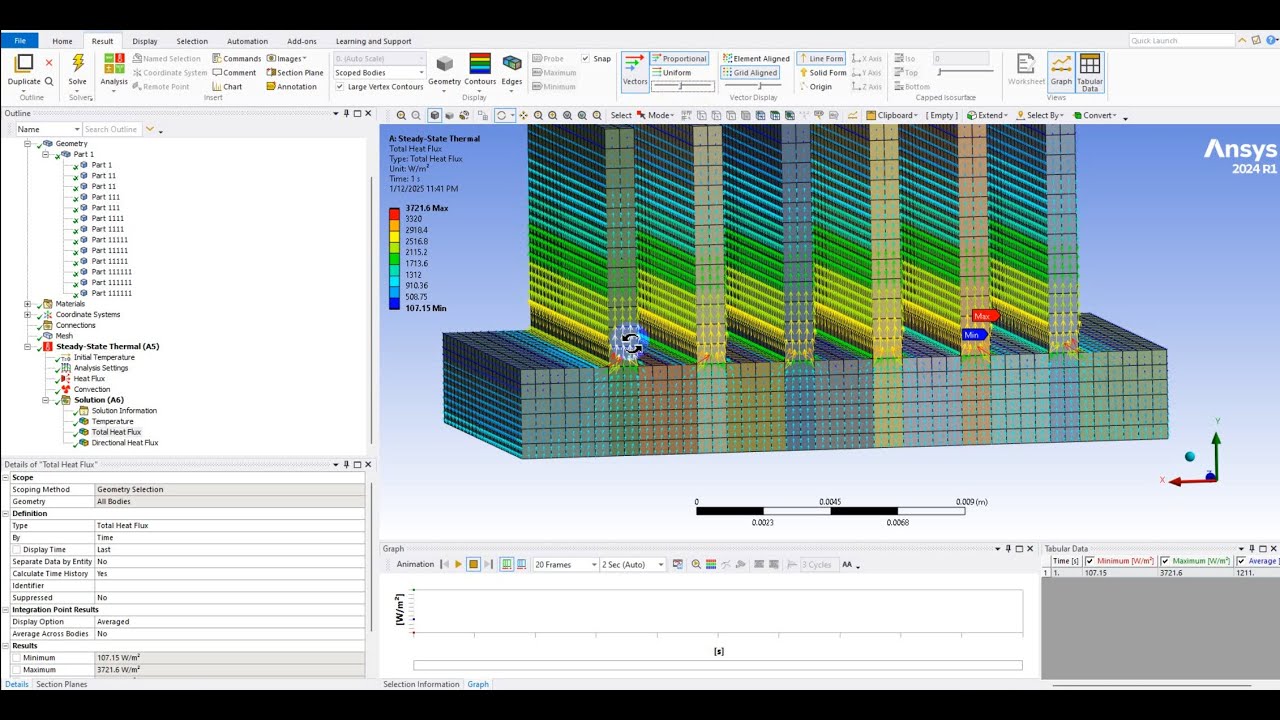Play the result animation
Image resolution: width=1280 pixels, height=720 pixels.
(x=459, y=565)
